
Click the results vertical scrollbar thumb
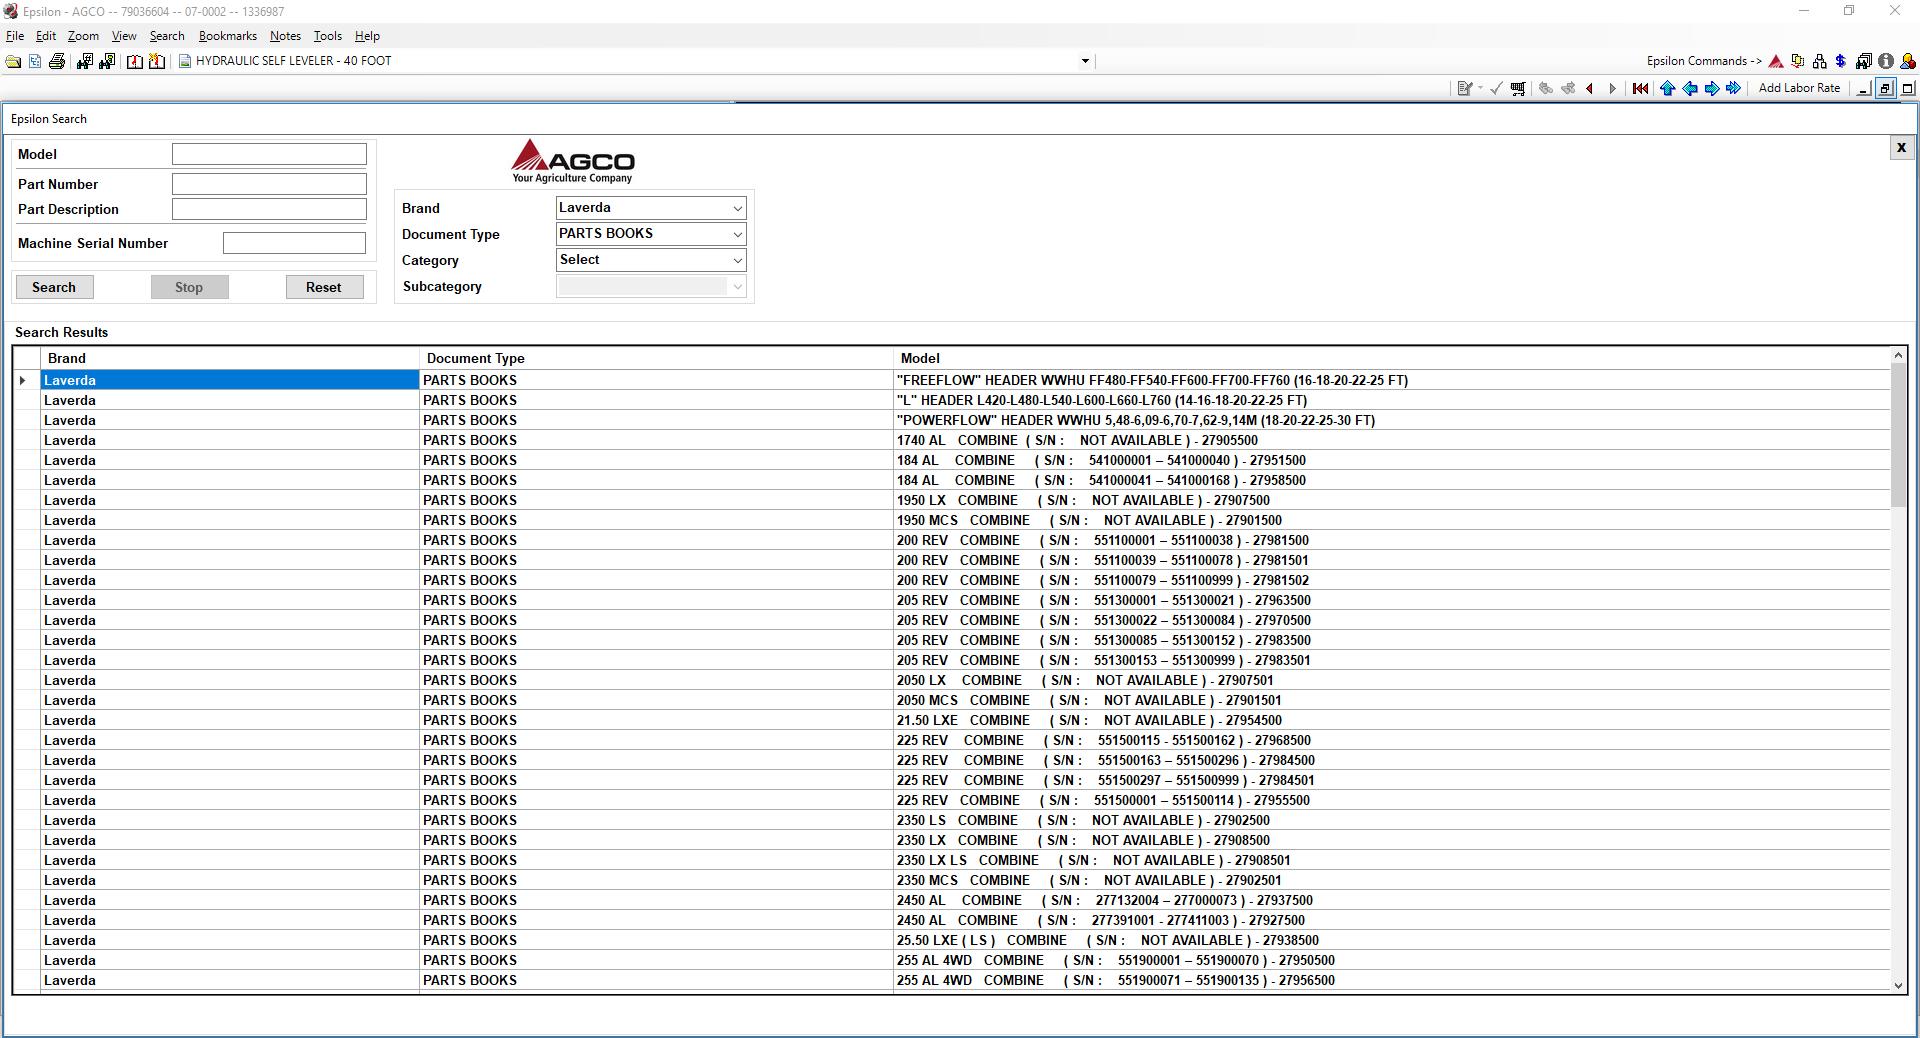(x=1898, y=435)
